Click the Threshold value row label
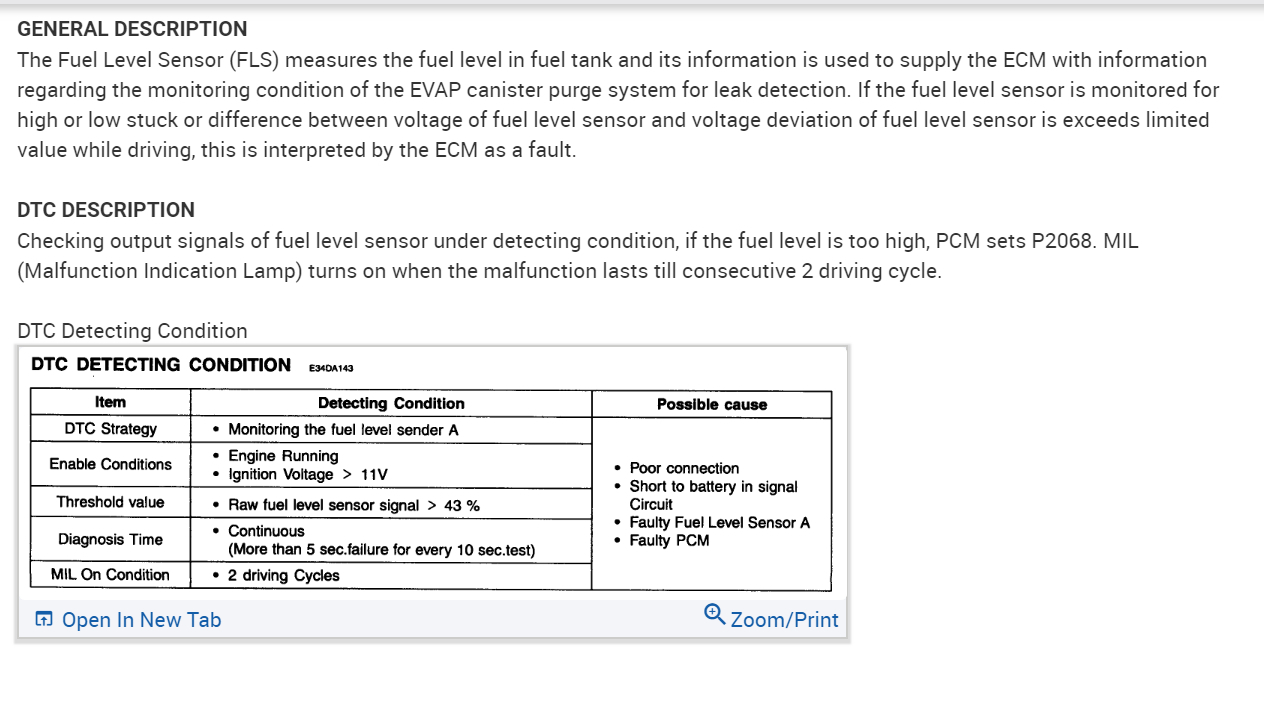The height and width of the screenshot is (710, 1264). [110, 502]
